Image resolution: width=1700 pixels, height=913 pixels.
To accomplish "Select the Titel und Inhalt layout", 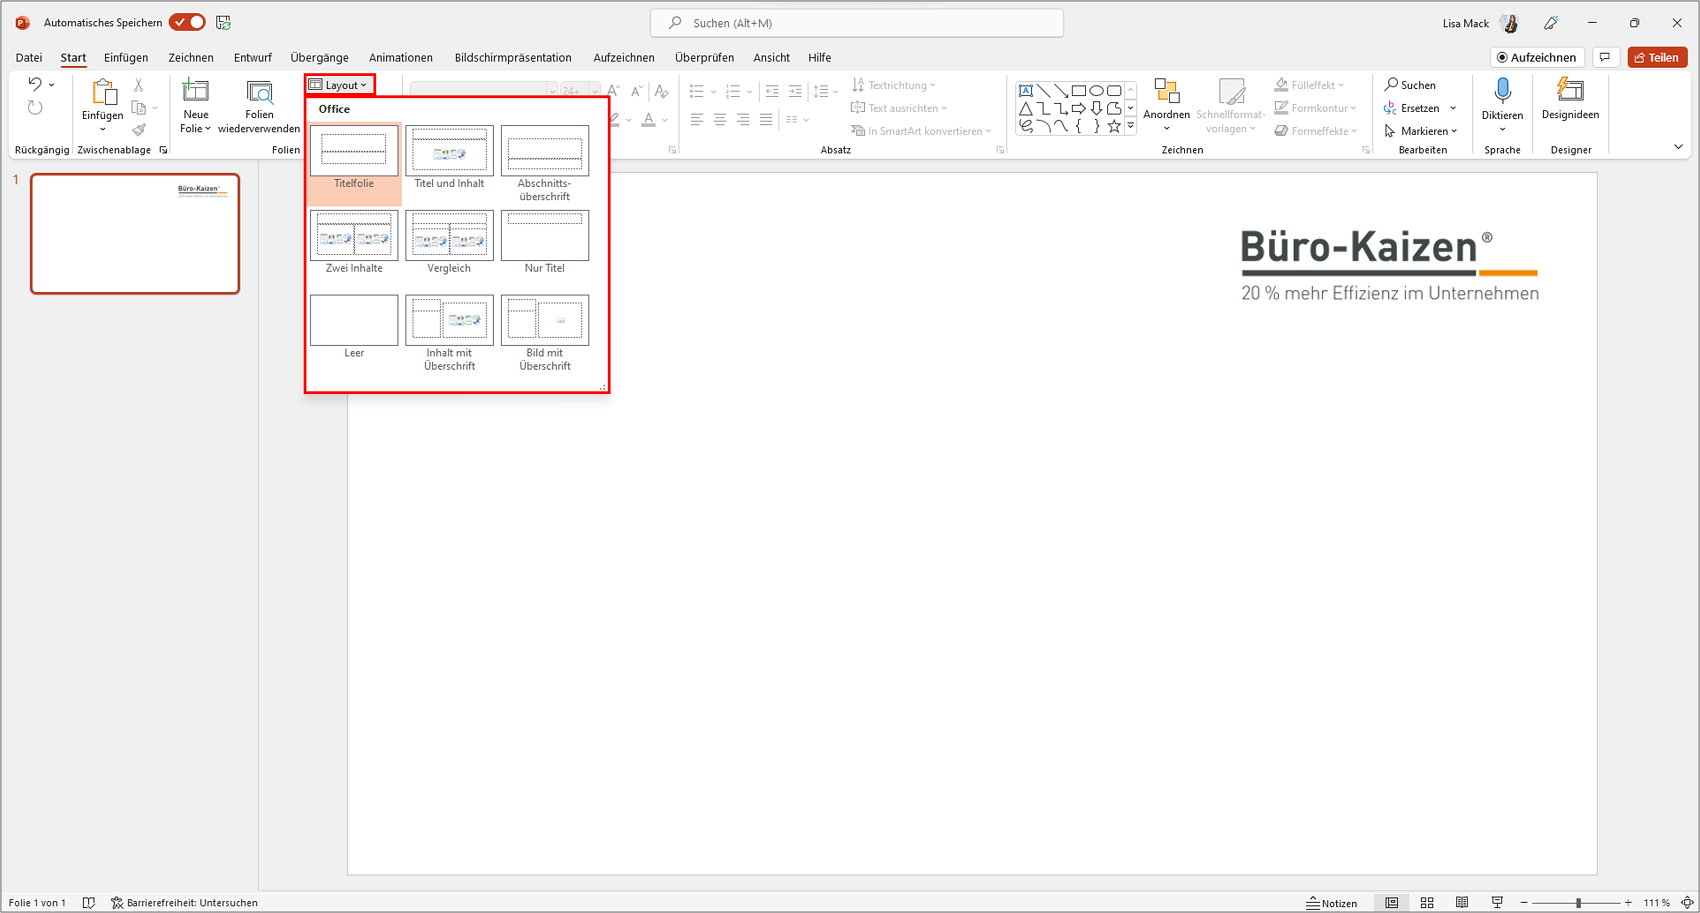I will [x=449, y=157].
